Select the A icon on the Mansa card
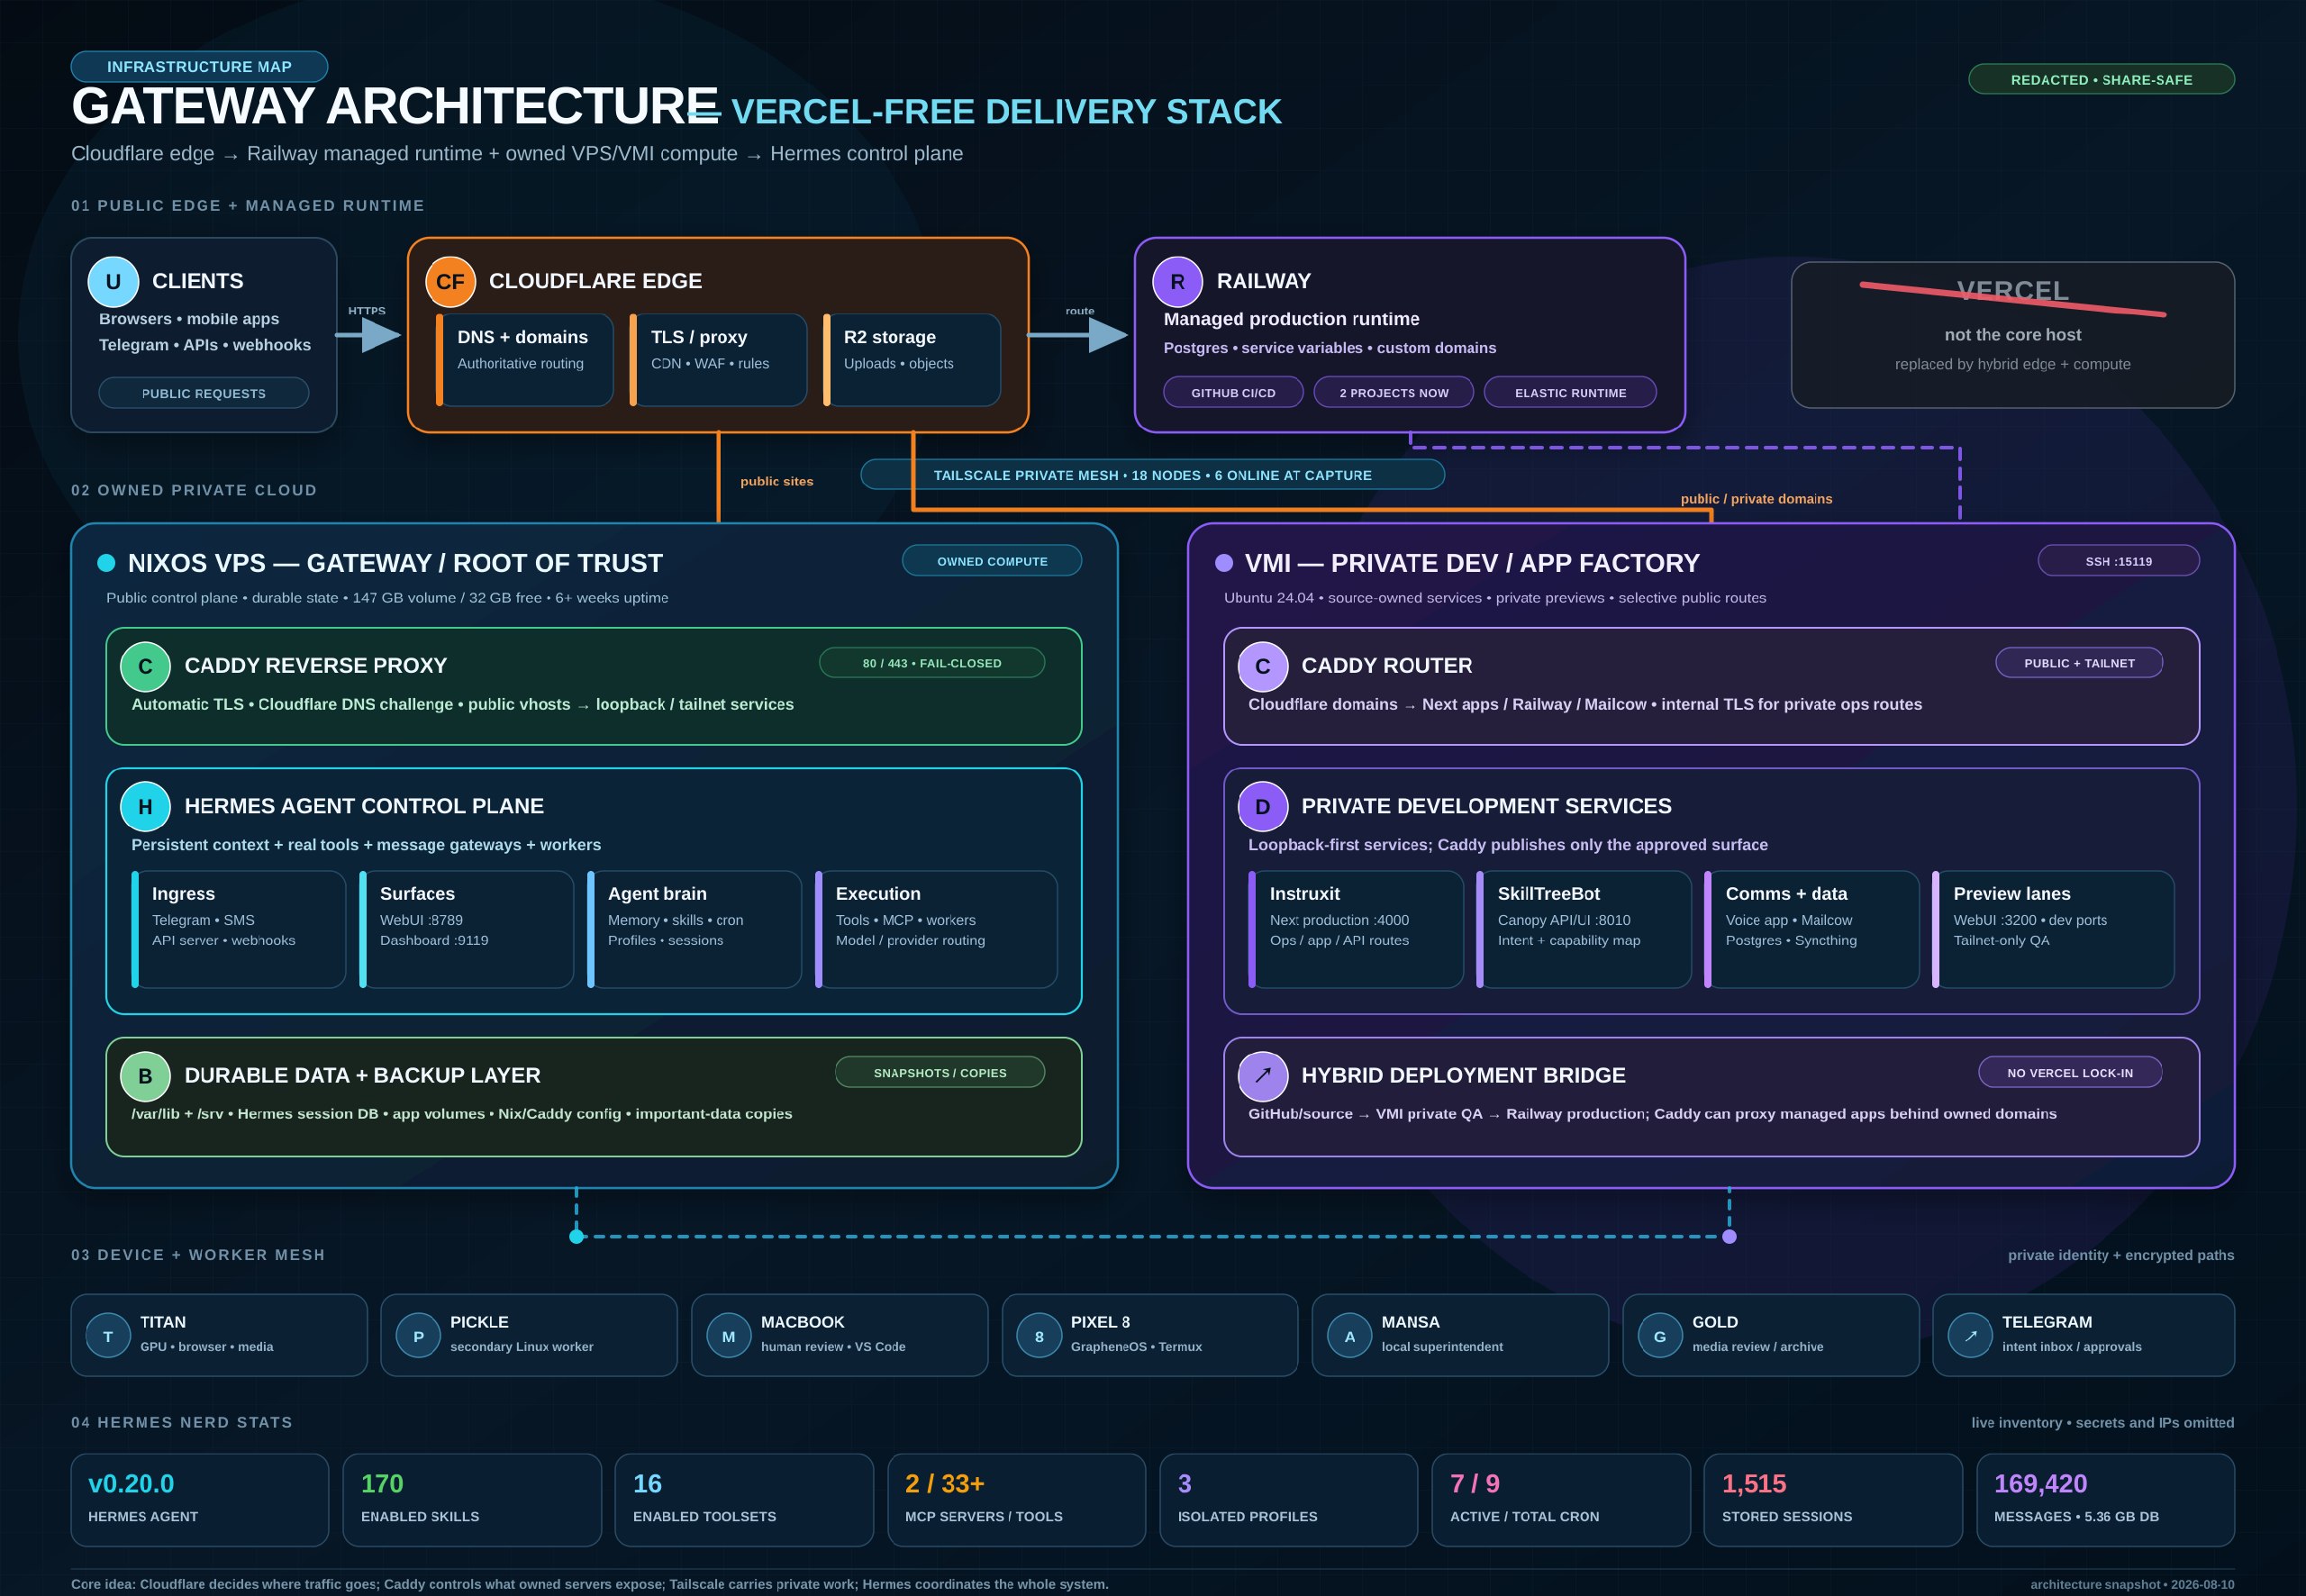Viewport: 2306px width, 1596px height. tap(1350, 1336)
